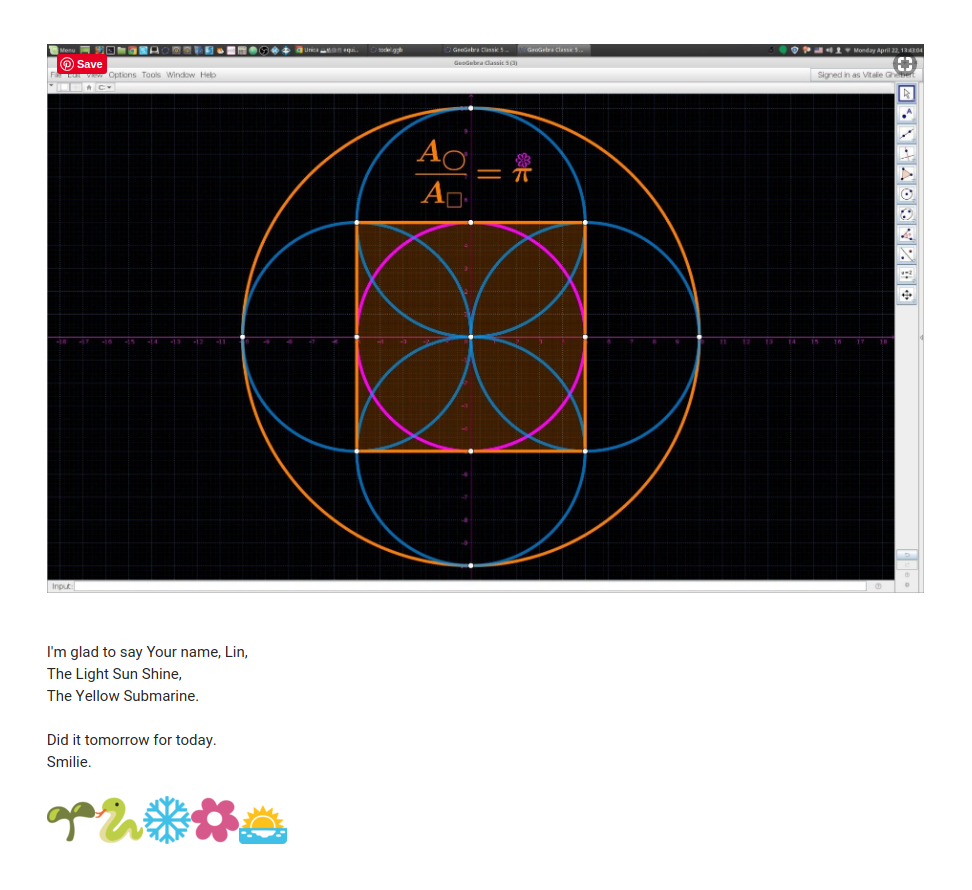Select the Point tool labeled A

906,113
